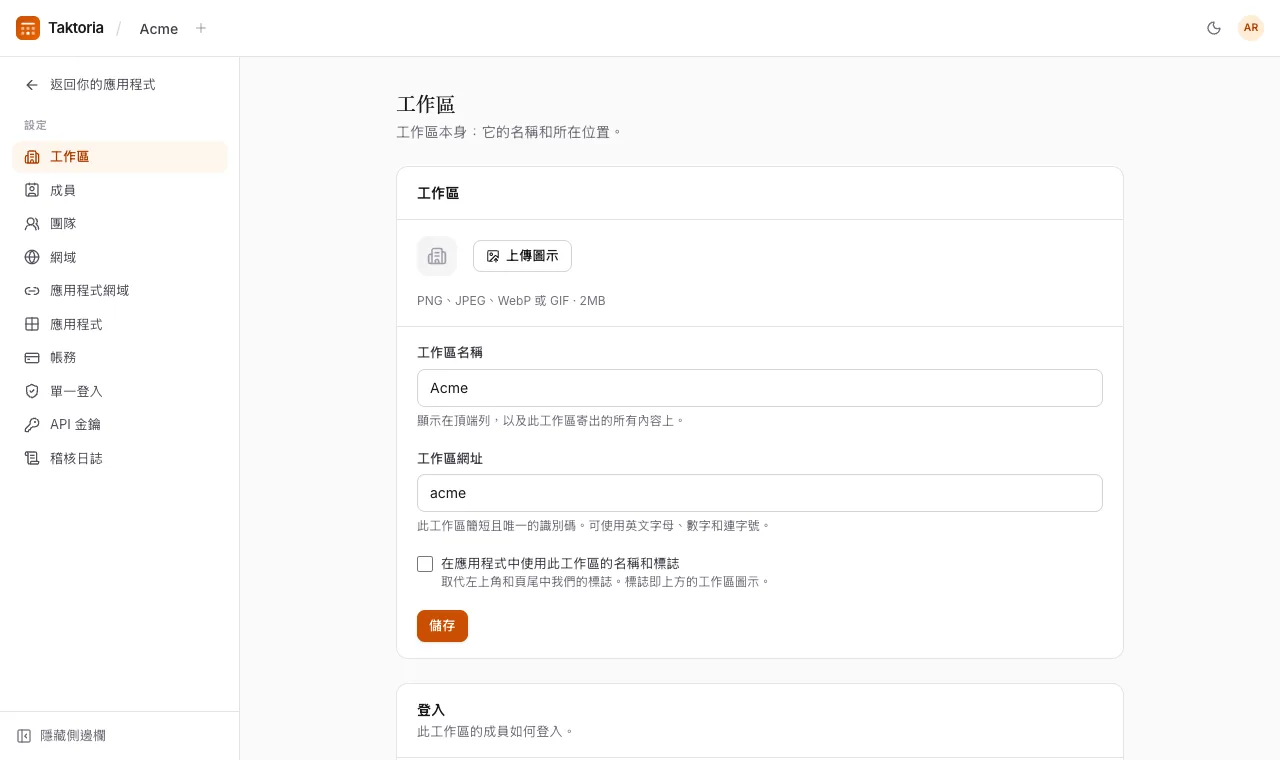Navigate to 應用程式 settings
This screenshot has height=760, width=1280.
coord(120,324)
